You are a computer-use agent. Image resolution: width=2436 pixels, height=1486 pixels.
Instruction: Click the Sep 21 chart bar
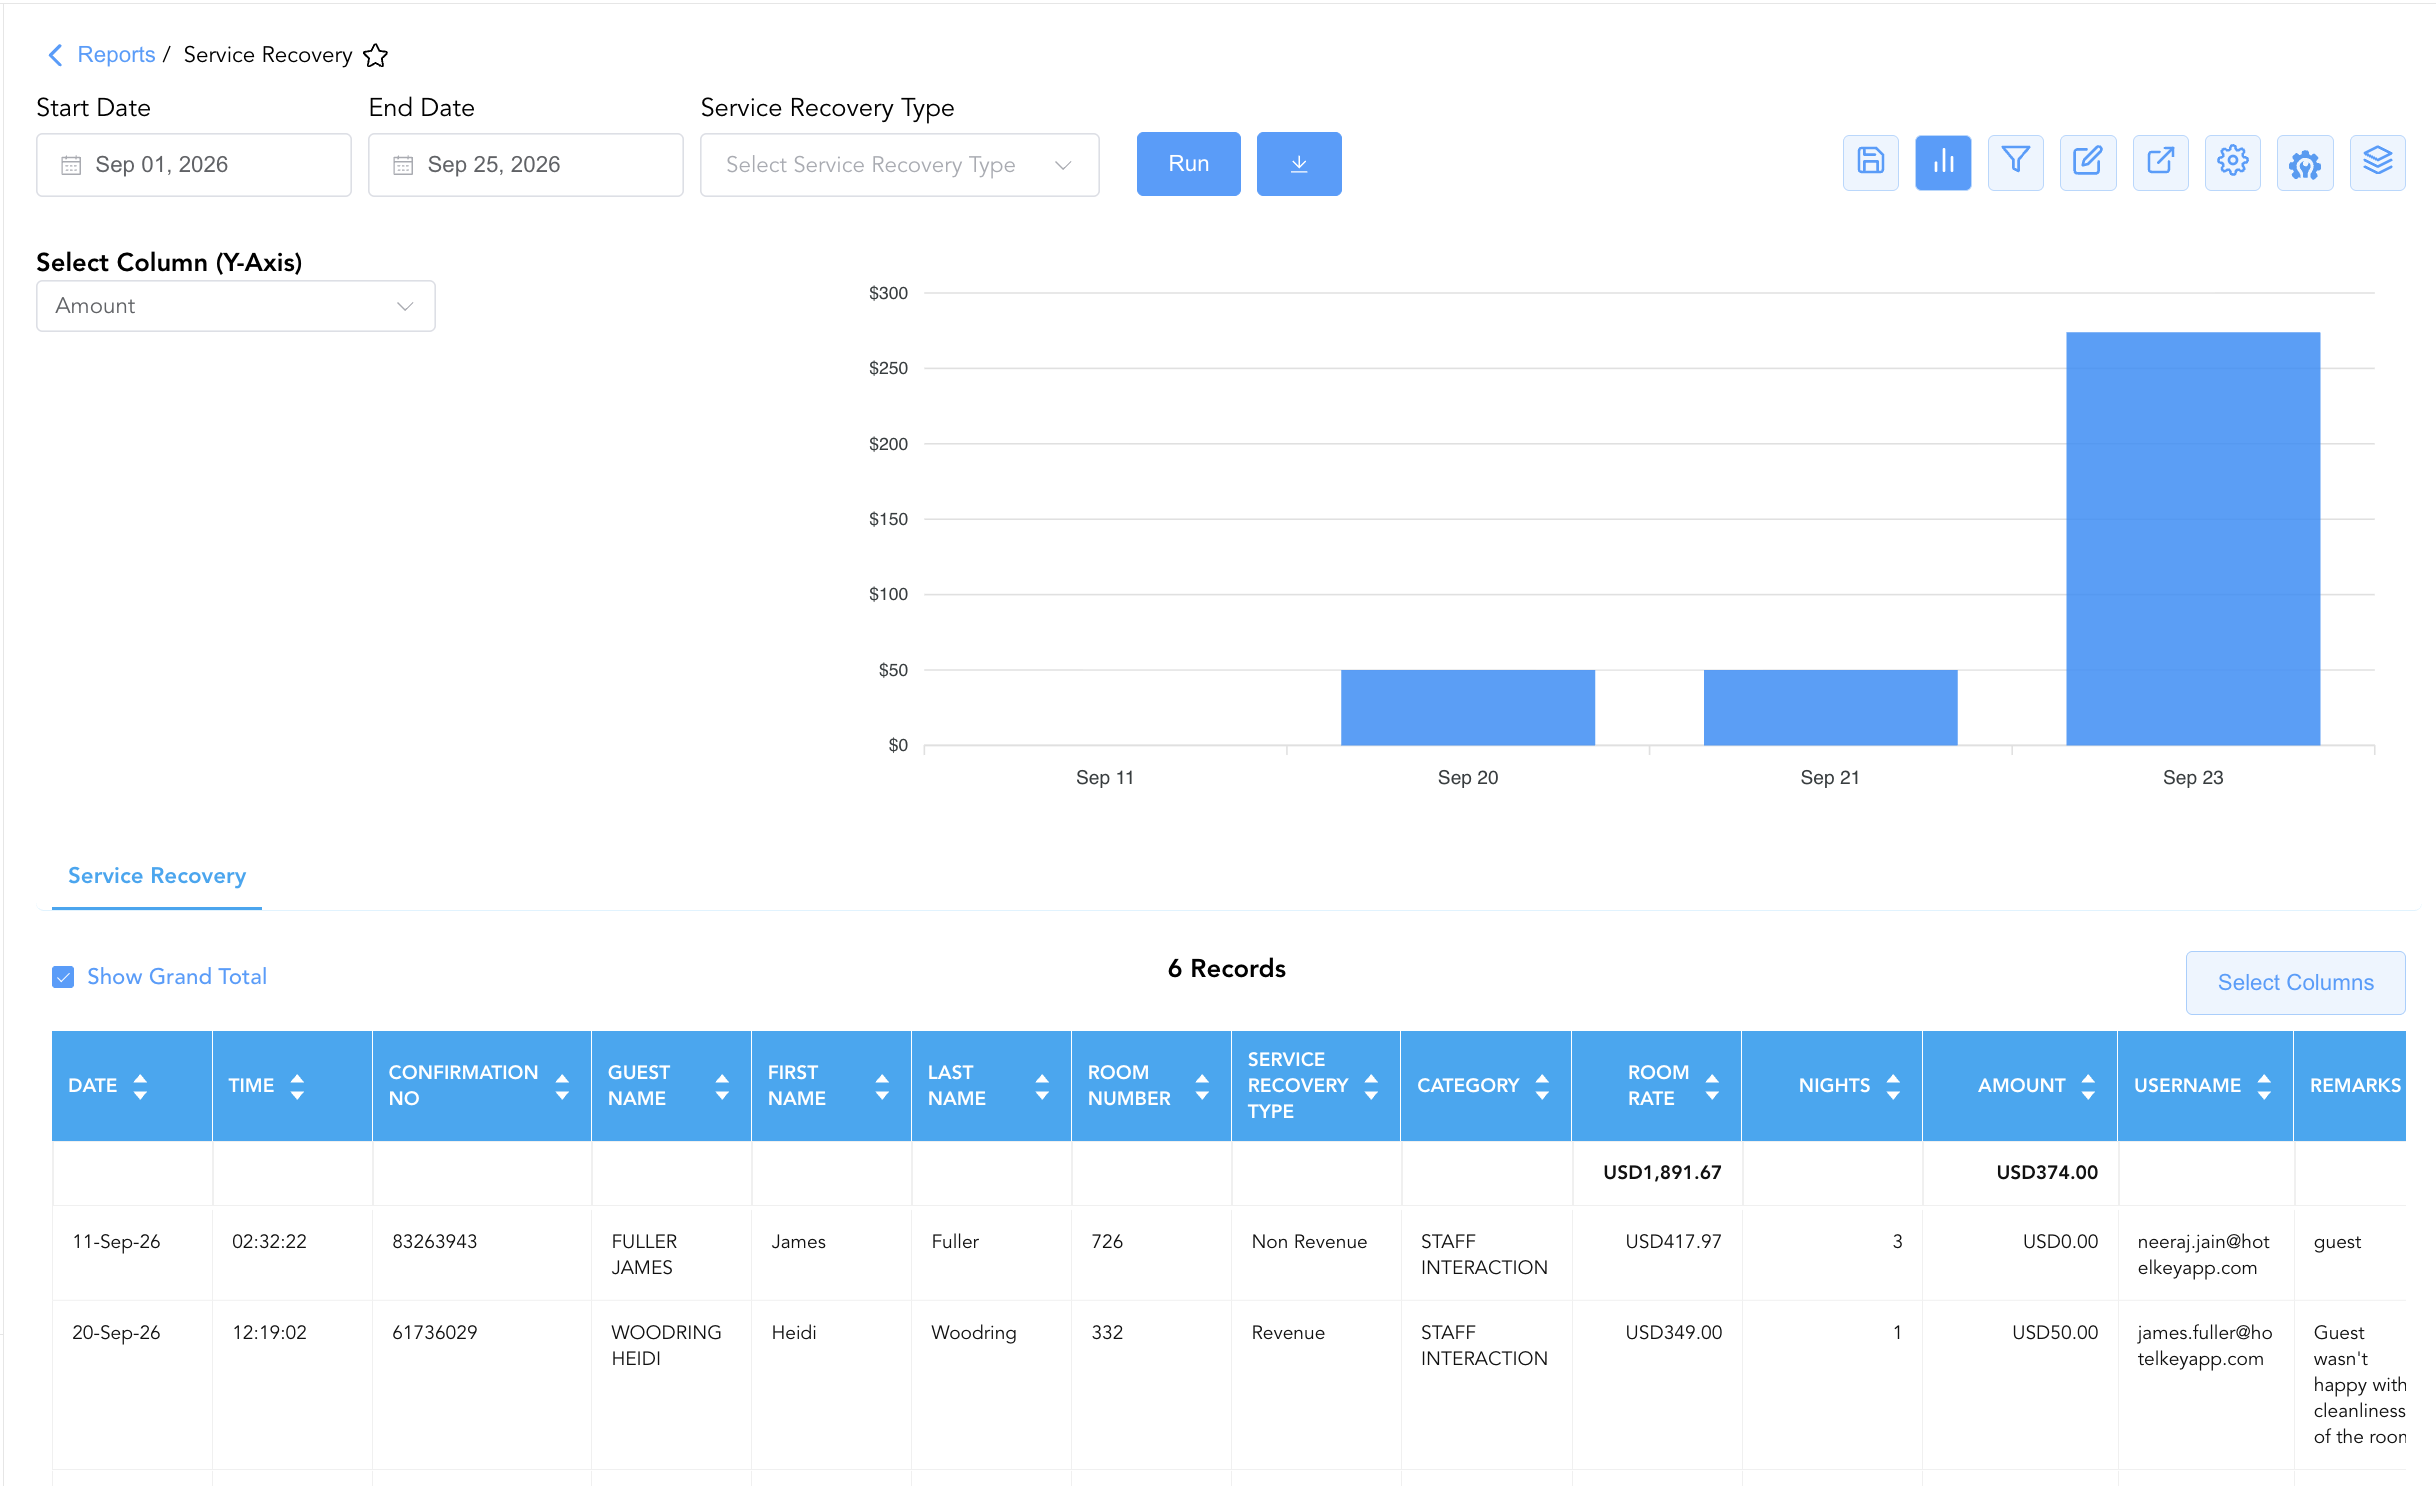pyautogui.click(x=1830, y=707)
